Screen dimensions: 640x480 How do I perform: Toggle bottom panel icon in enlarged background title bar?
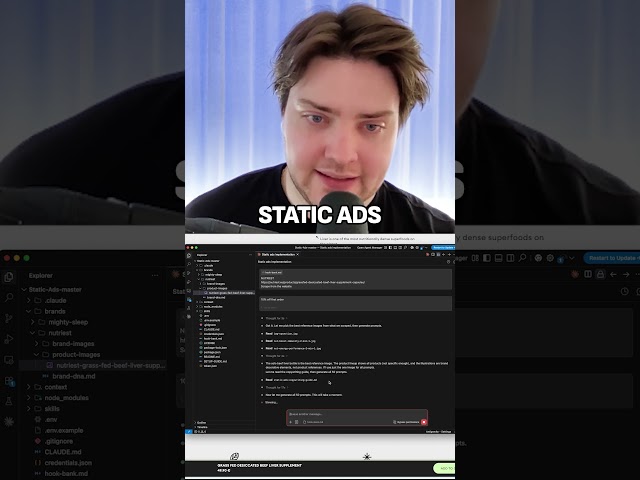(x=498, y=258)
